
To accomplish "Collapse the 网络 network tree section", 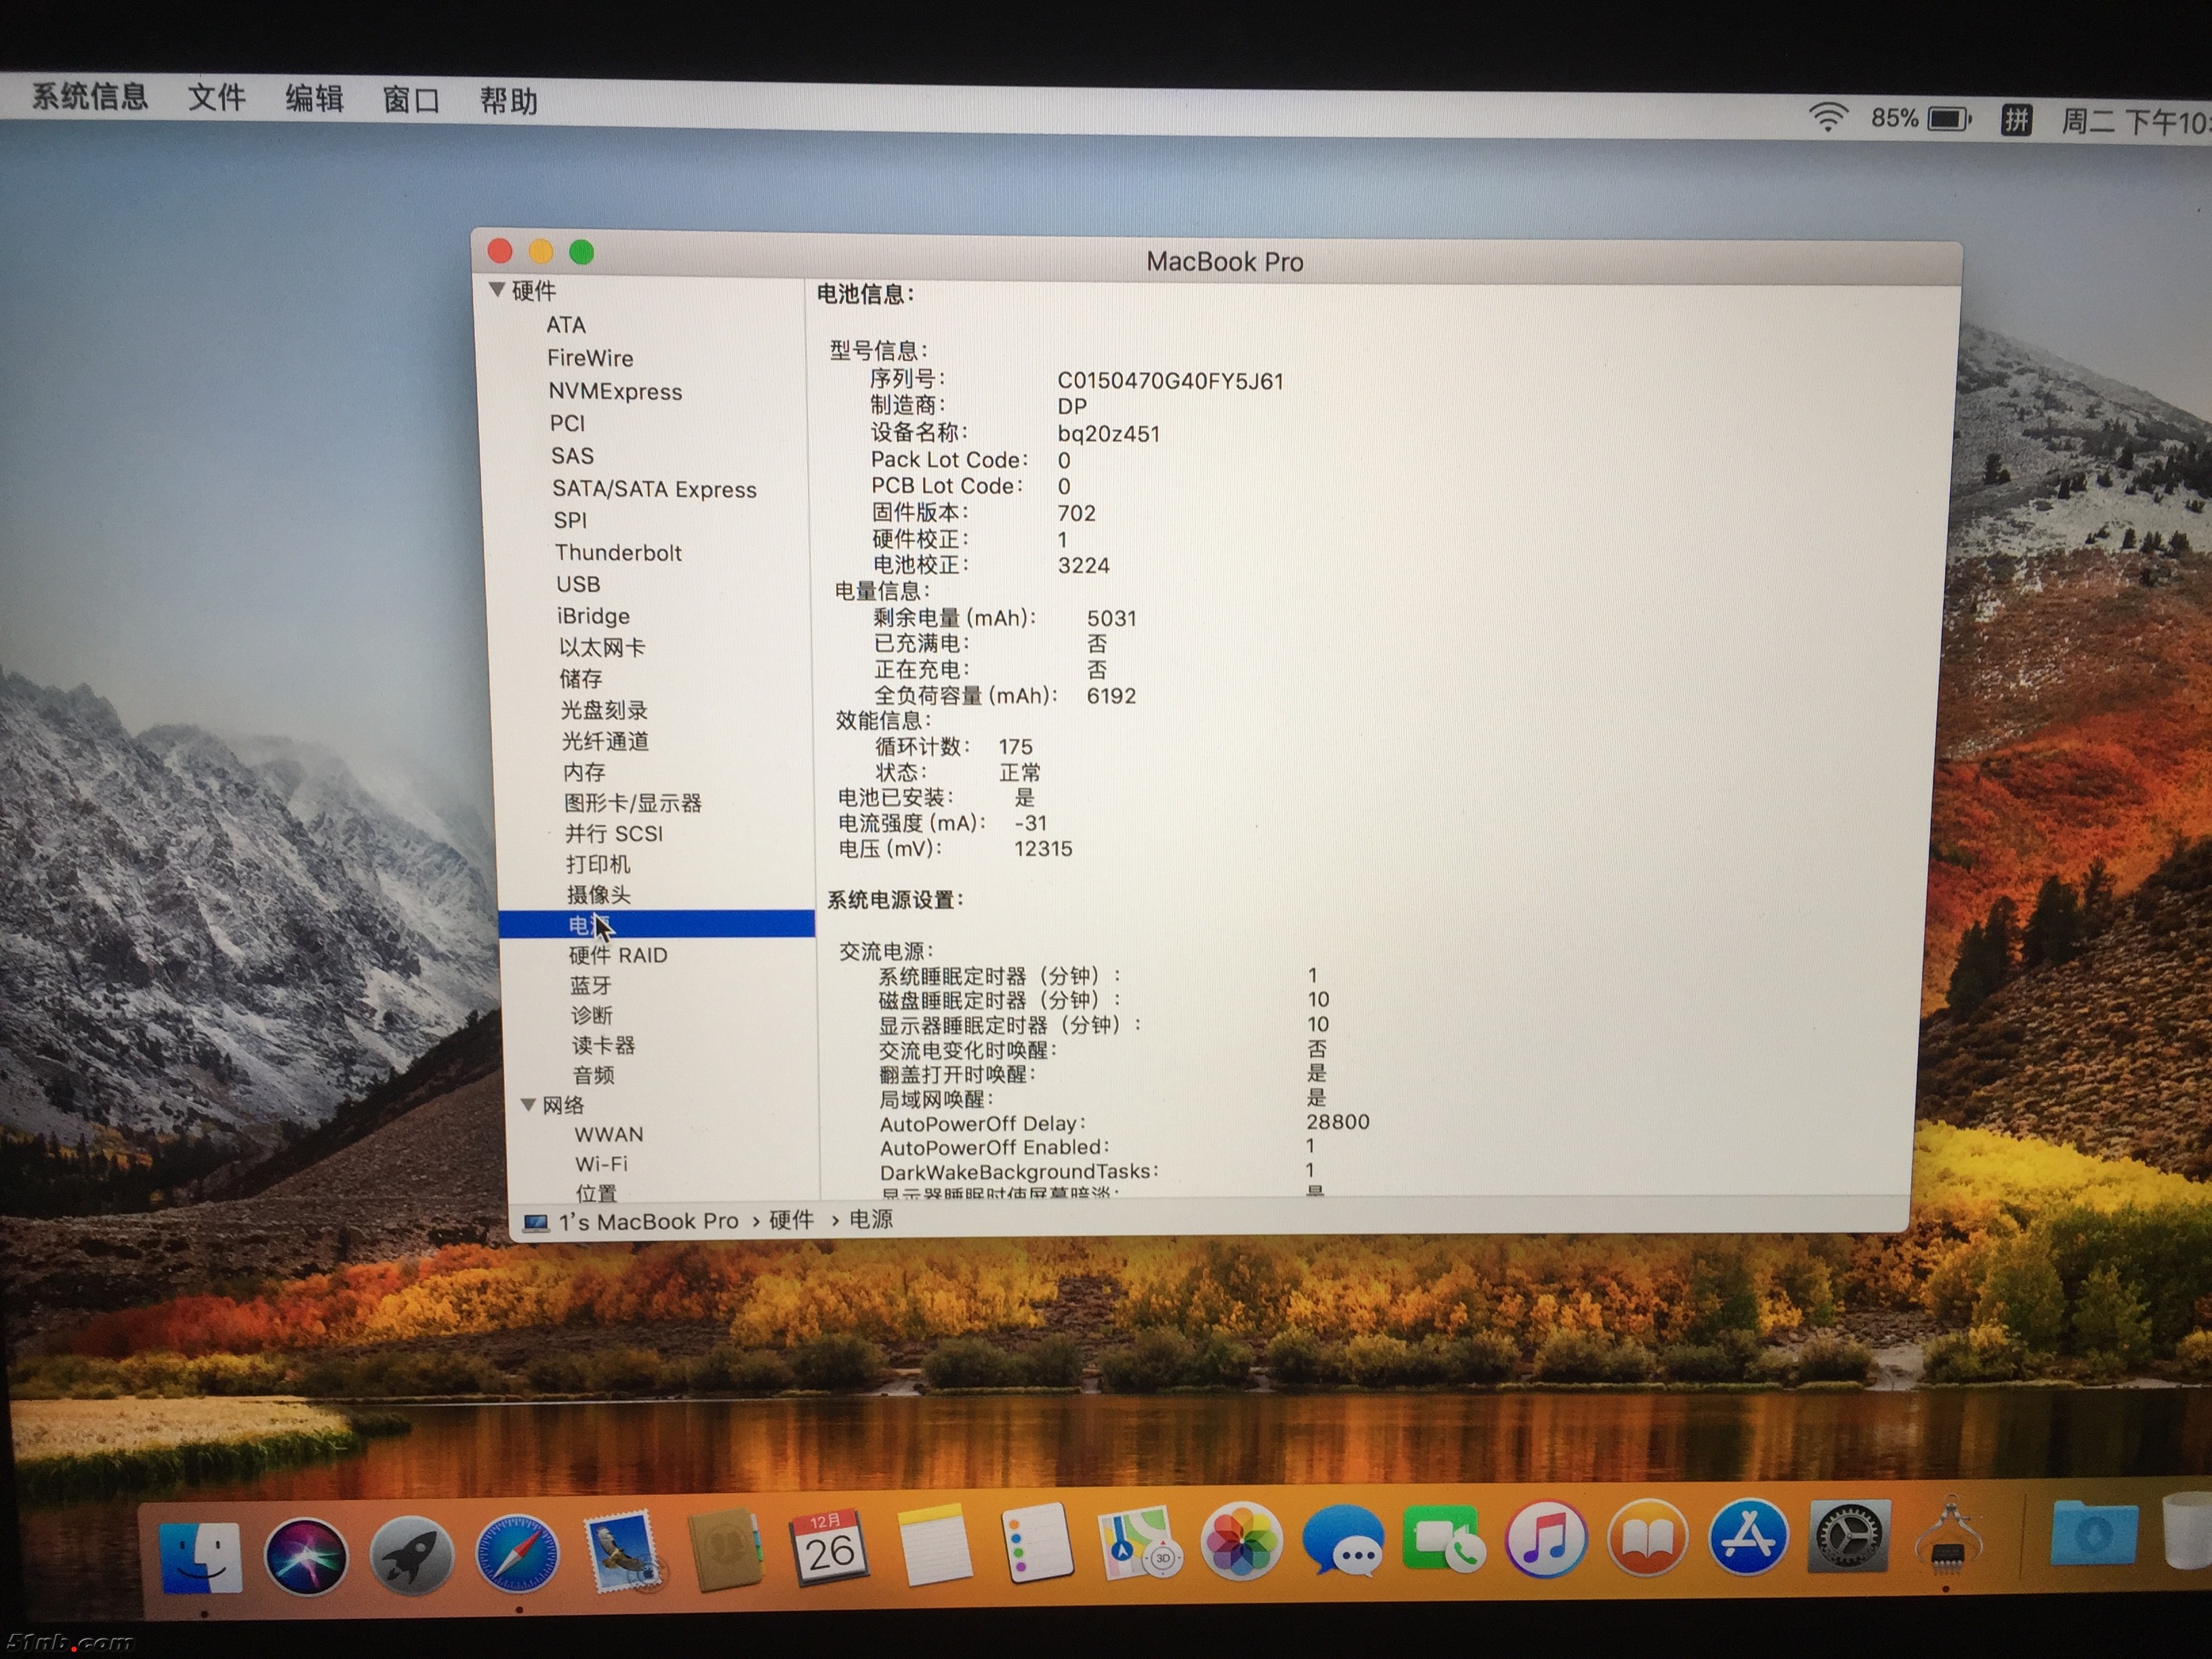I will click(x=528, y=1104).
